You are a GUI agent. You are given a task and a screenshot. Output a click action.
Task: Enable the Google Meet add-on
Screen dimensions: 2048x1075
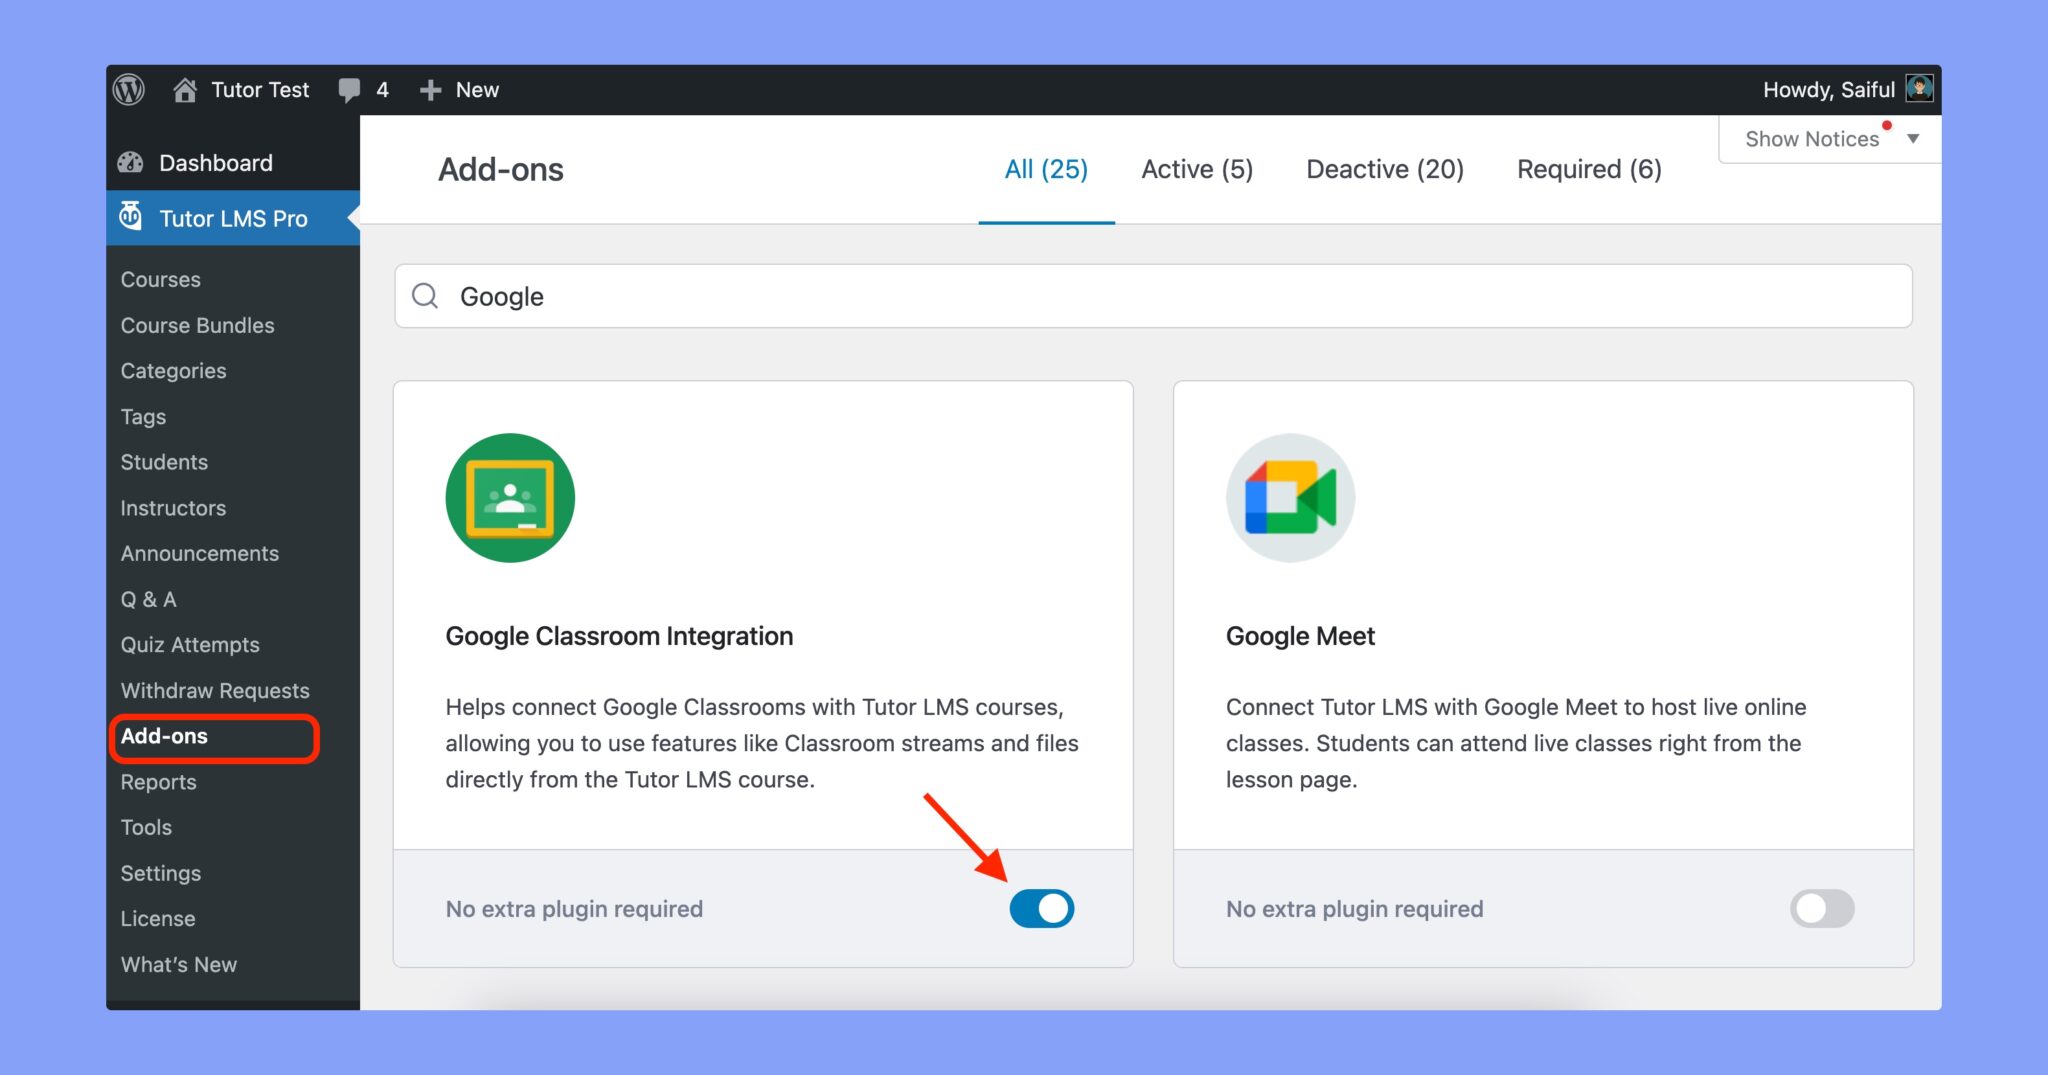[x=1822, y=908]
